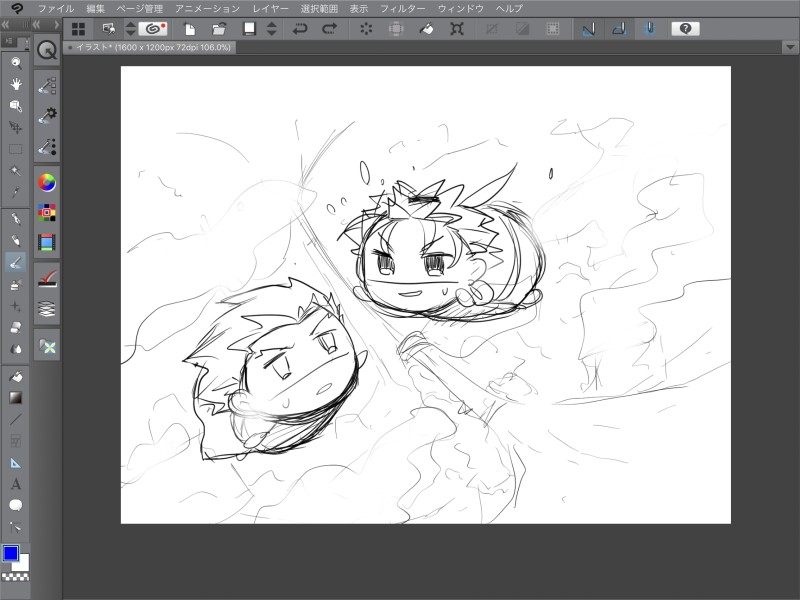This screenshot has height=600, width=800.
Task: Click the Invert selection icon
Action: [x=522, y=29]
